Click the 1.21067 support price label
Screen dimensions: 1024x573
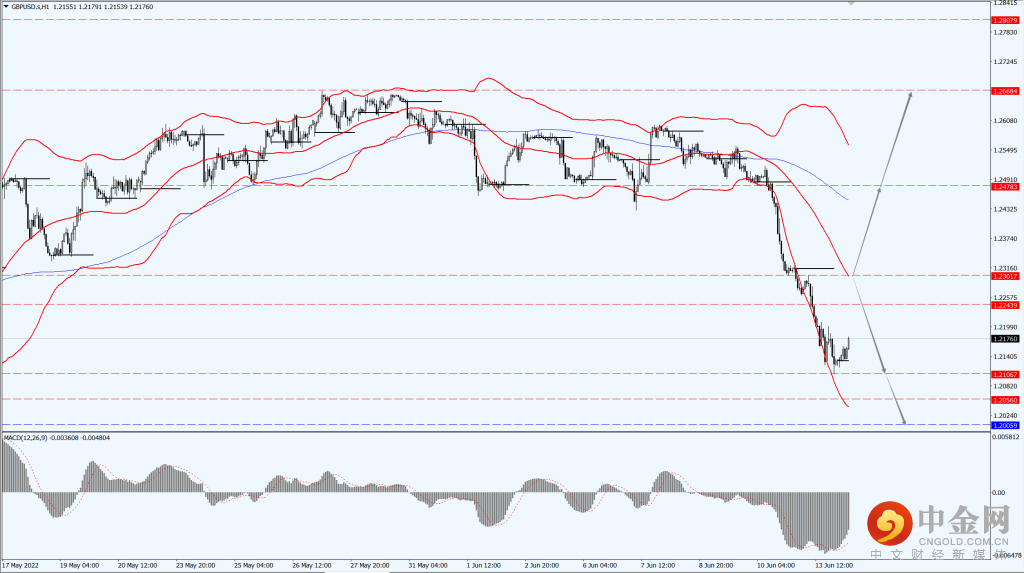(x=1005, y=374)
